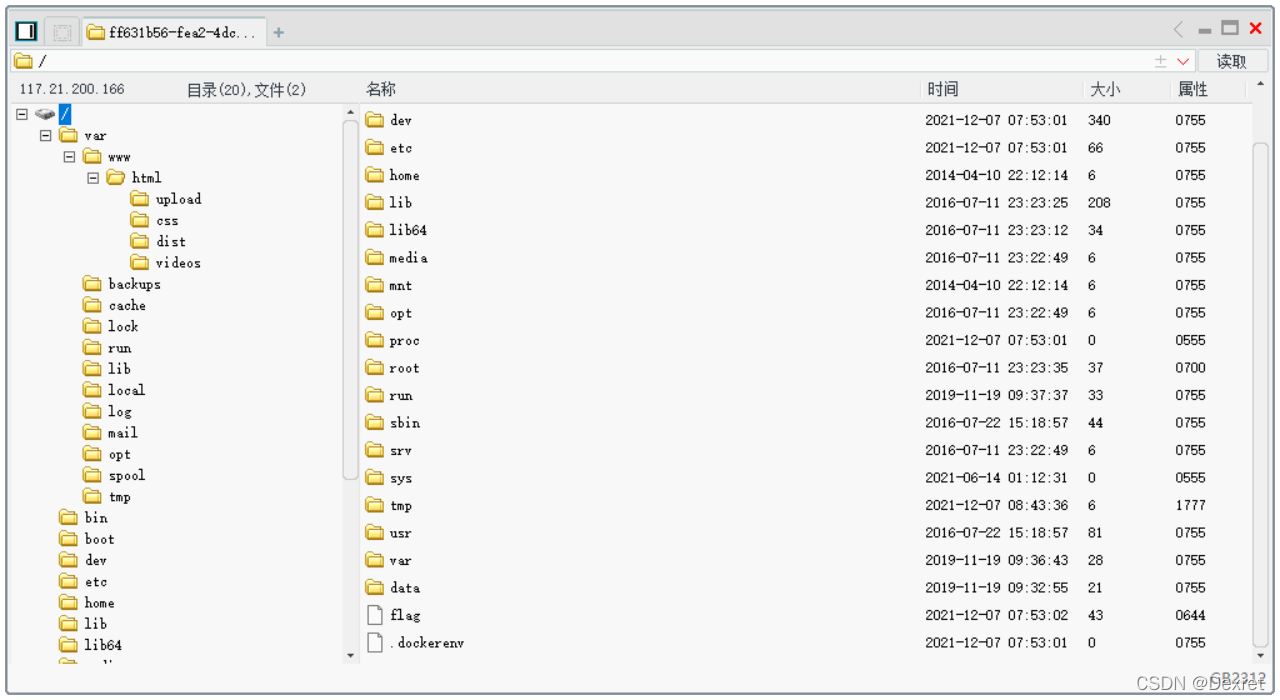Select the spool folder in the tree
Screen dimensions: 1280x700
114,475
